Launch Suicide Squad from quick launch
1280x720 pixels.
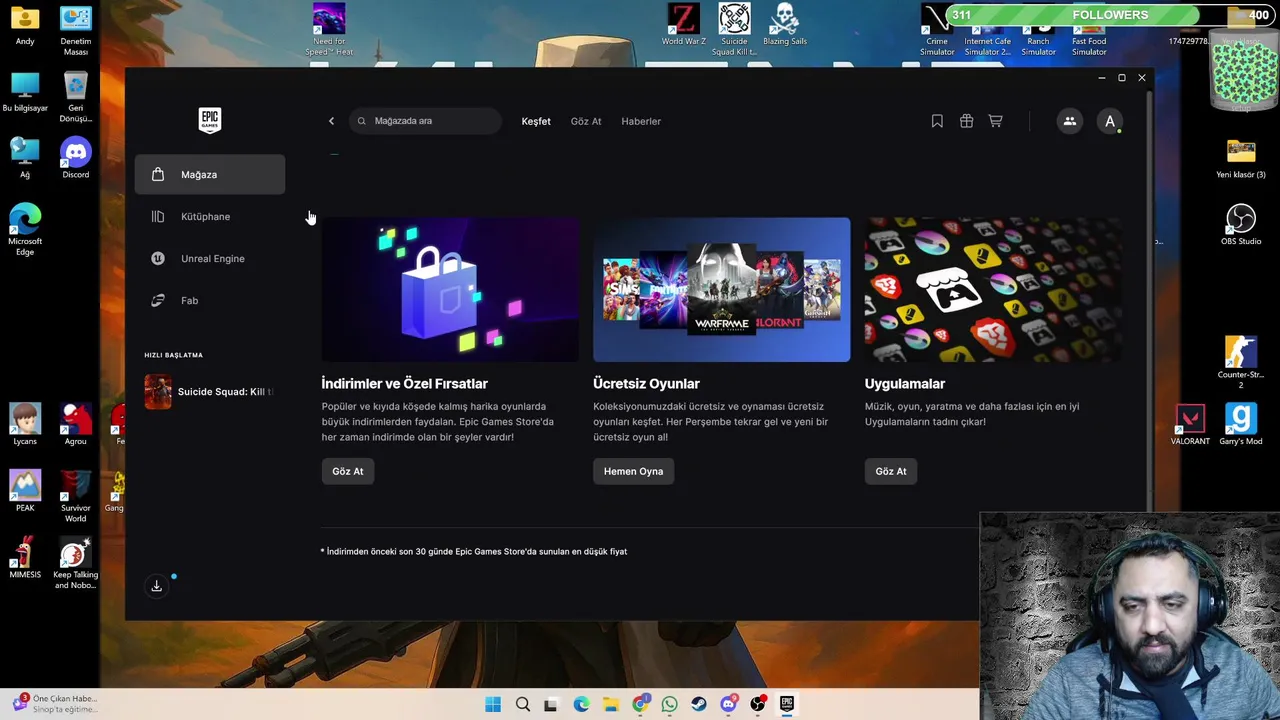(210, 392)
